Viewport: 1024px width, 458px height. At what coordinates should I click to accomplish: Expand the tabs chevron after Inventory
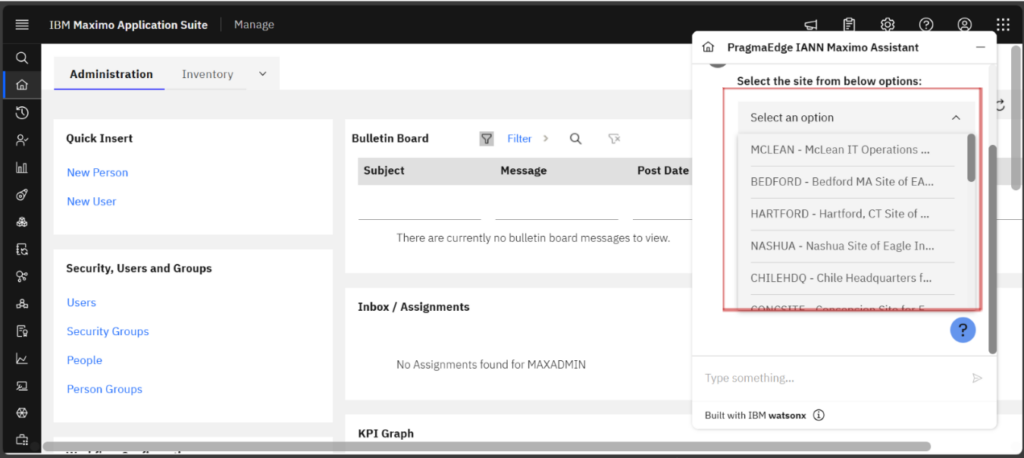263,74
